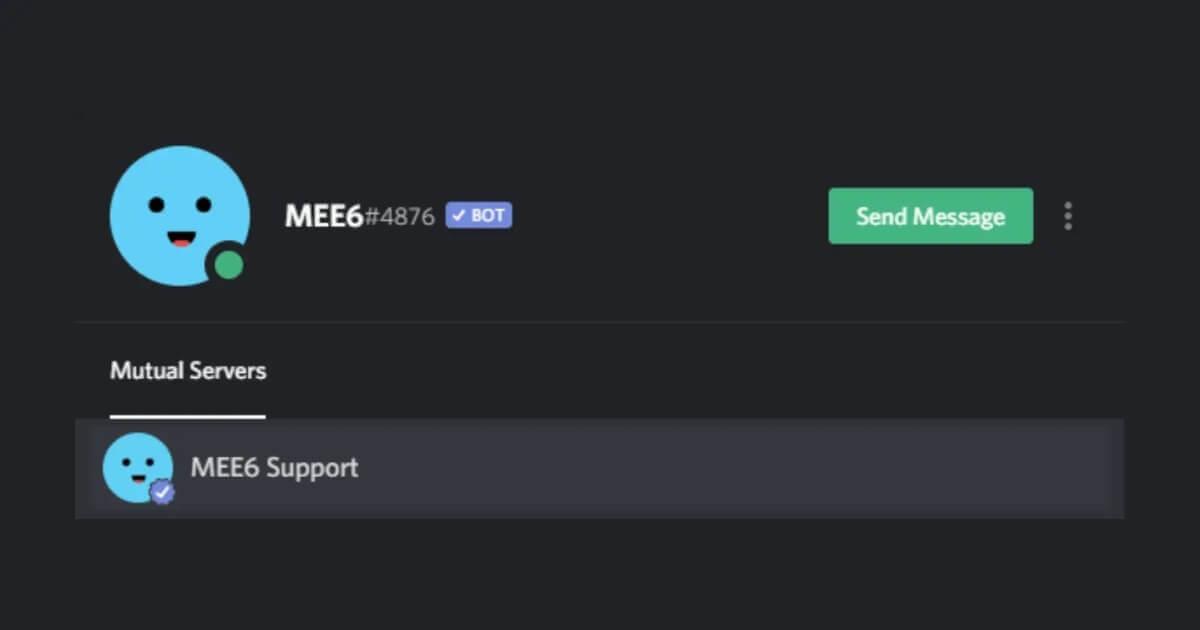Click the MEE6 username text
Image resolution: width=1200 pixels, height=630 pixels.
[324, 216]
